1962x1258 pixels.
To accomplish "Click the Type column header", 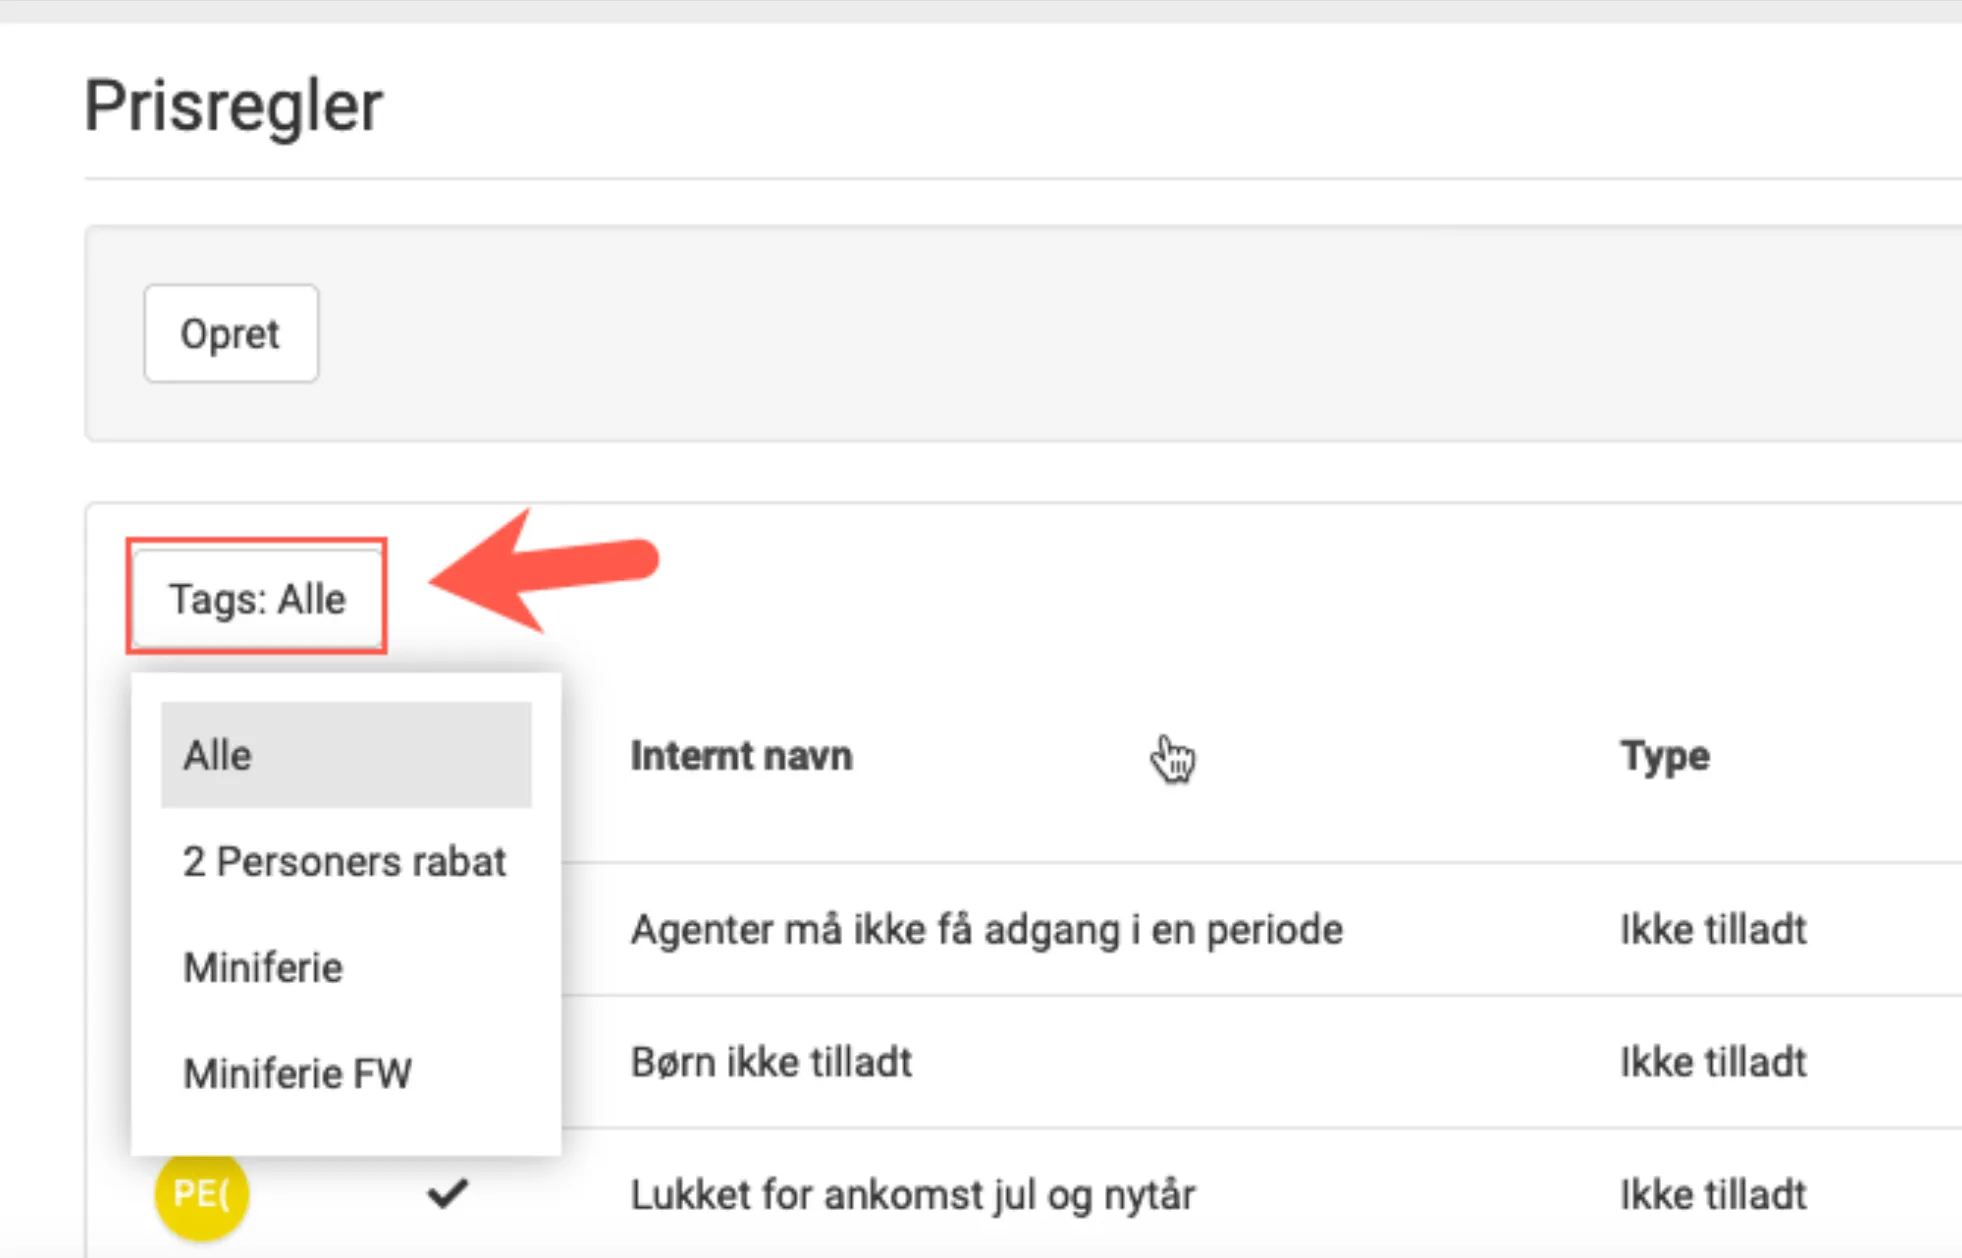I will [x=1664, y=756].
